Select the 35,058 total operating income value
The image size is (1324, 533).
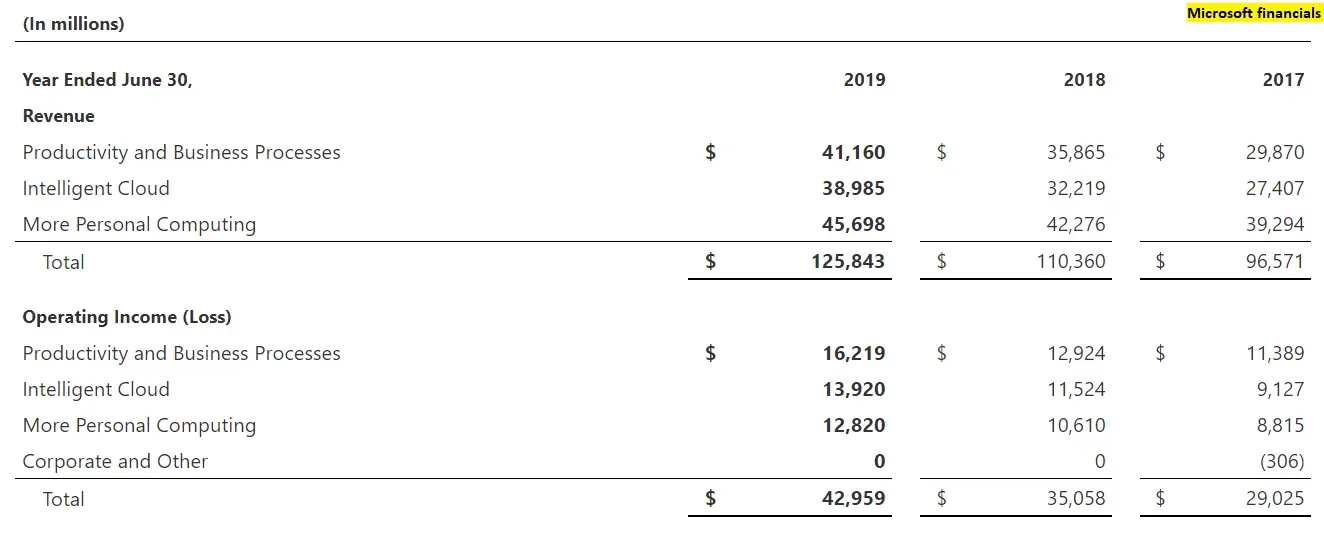1075,498
